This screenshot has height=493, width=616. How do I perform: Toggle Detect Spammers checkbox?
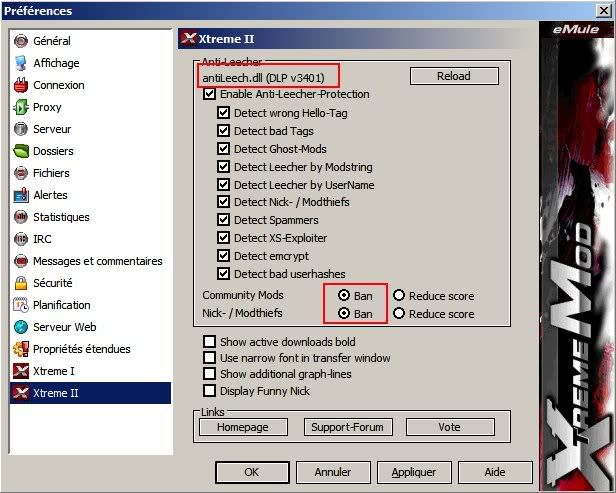tap(224, 220)
